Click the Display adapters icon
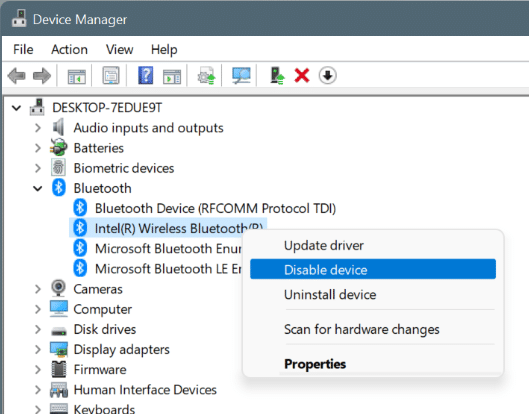This screenshot has width=529, height=414. pos(59,349)
